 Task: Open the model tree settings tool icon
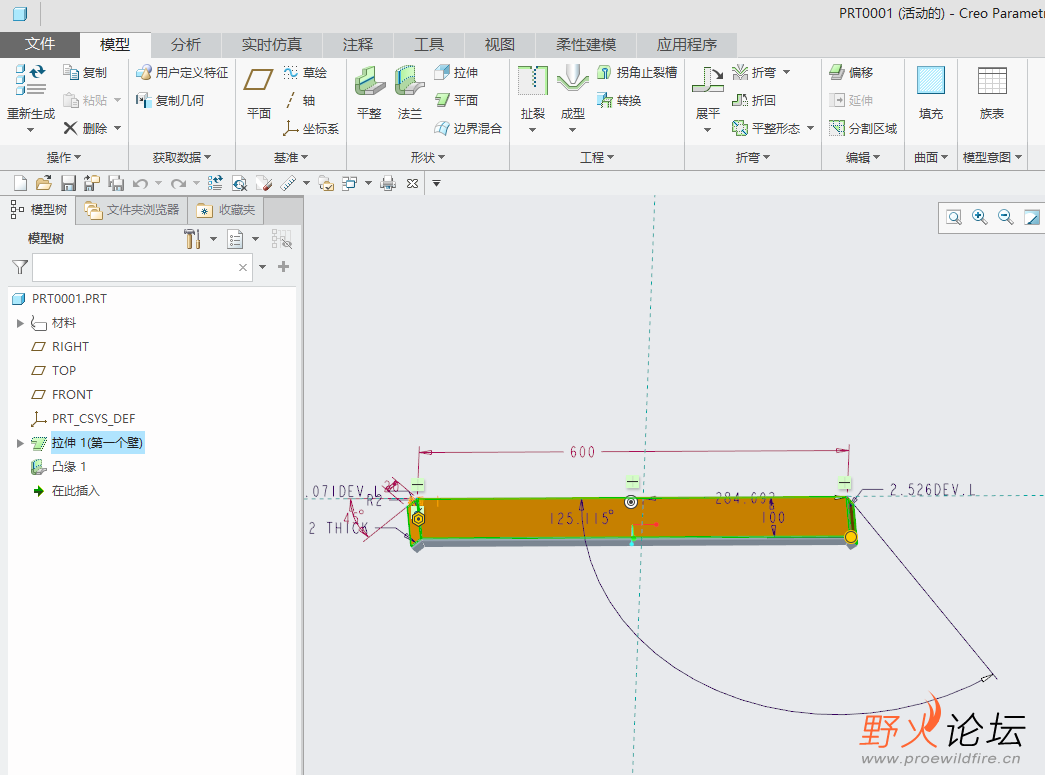click(x=192, y=239)
